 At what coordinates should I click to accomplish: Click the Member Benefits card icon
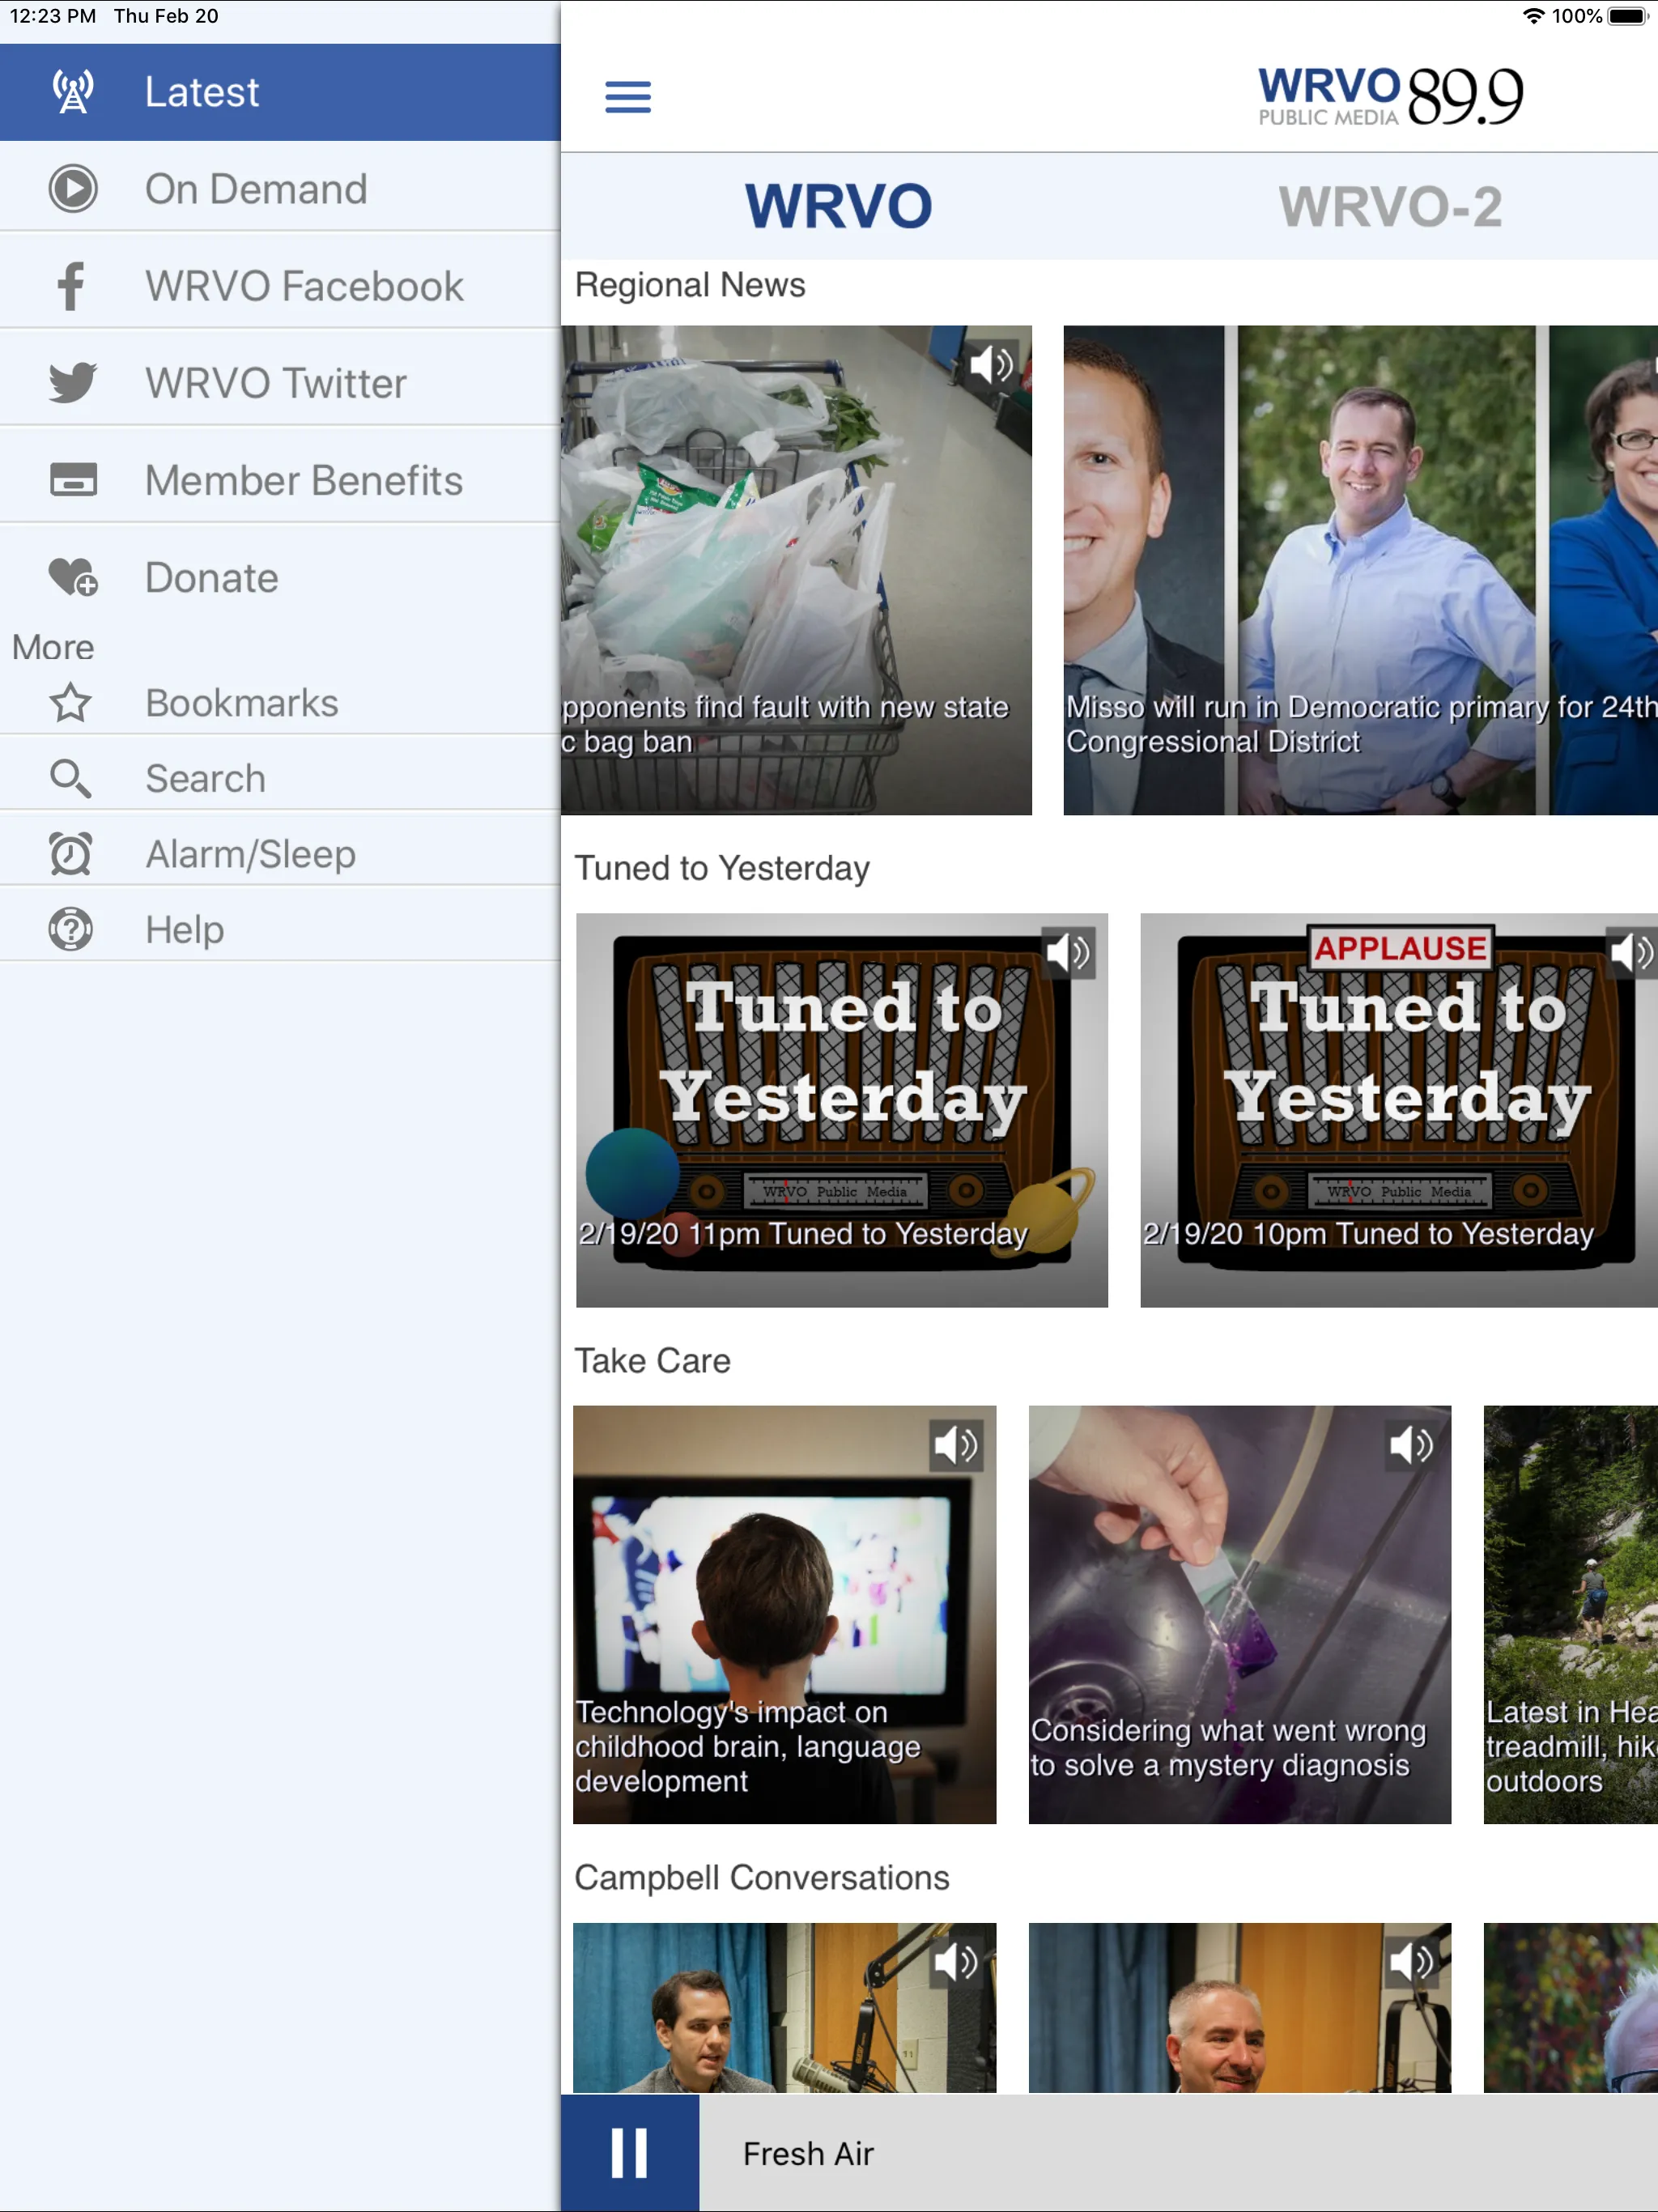71,481
